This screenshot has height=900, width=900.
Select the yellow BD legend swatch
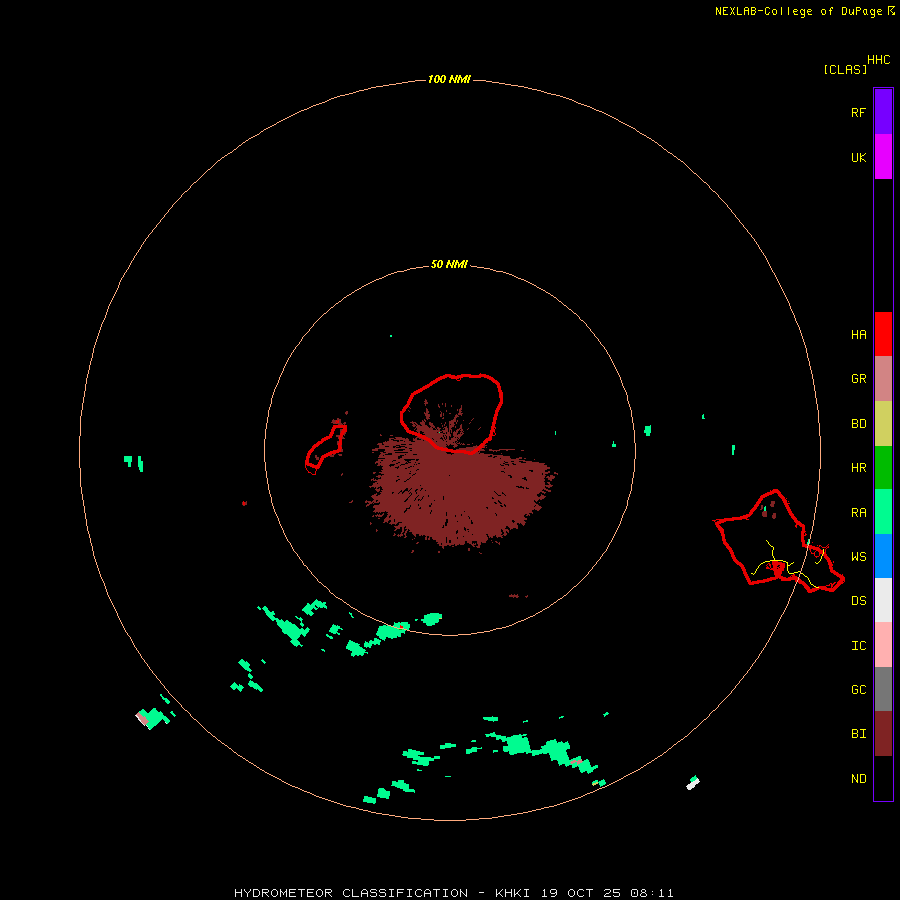point(883,424)
